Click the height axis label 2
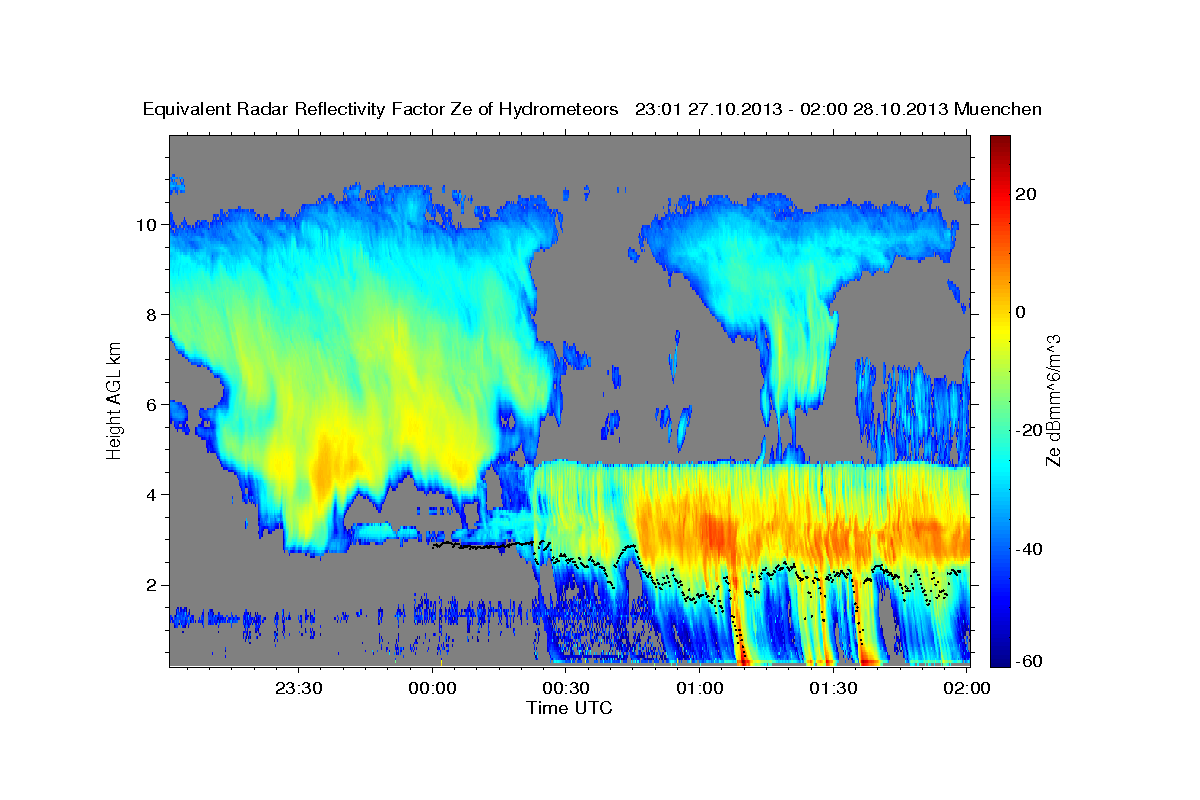 (x=153, y=585)
